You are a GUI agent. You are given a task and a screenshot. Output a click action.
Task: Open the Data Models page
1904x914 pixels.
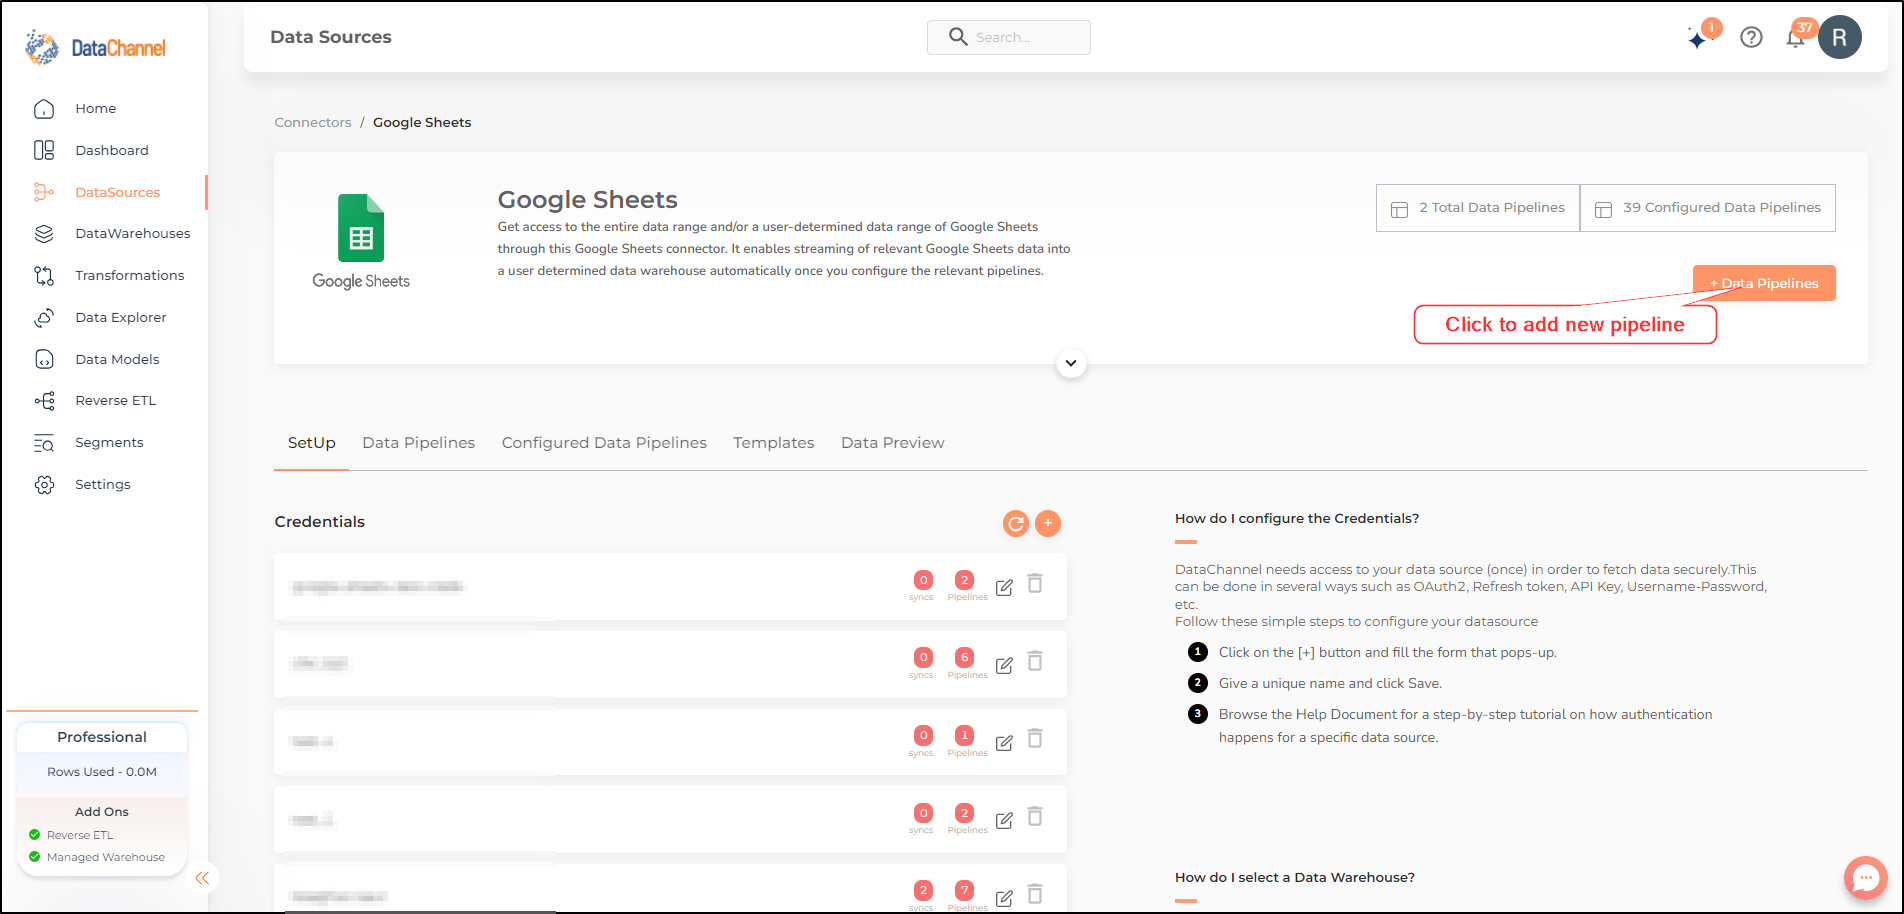(117, 360)
